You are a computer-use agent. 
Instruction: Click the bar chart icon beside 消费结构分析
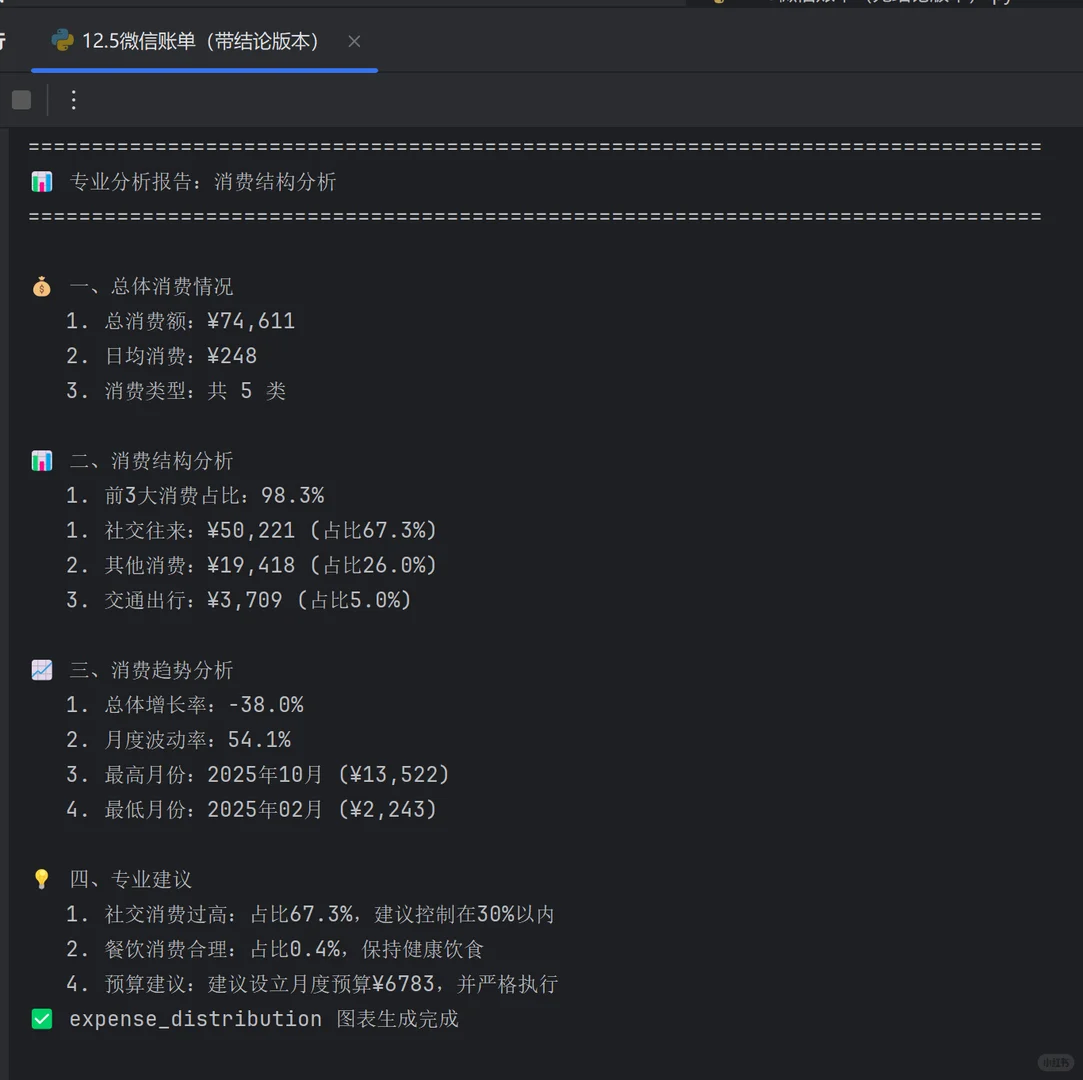point(41,460)
